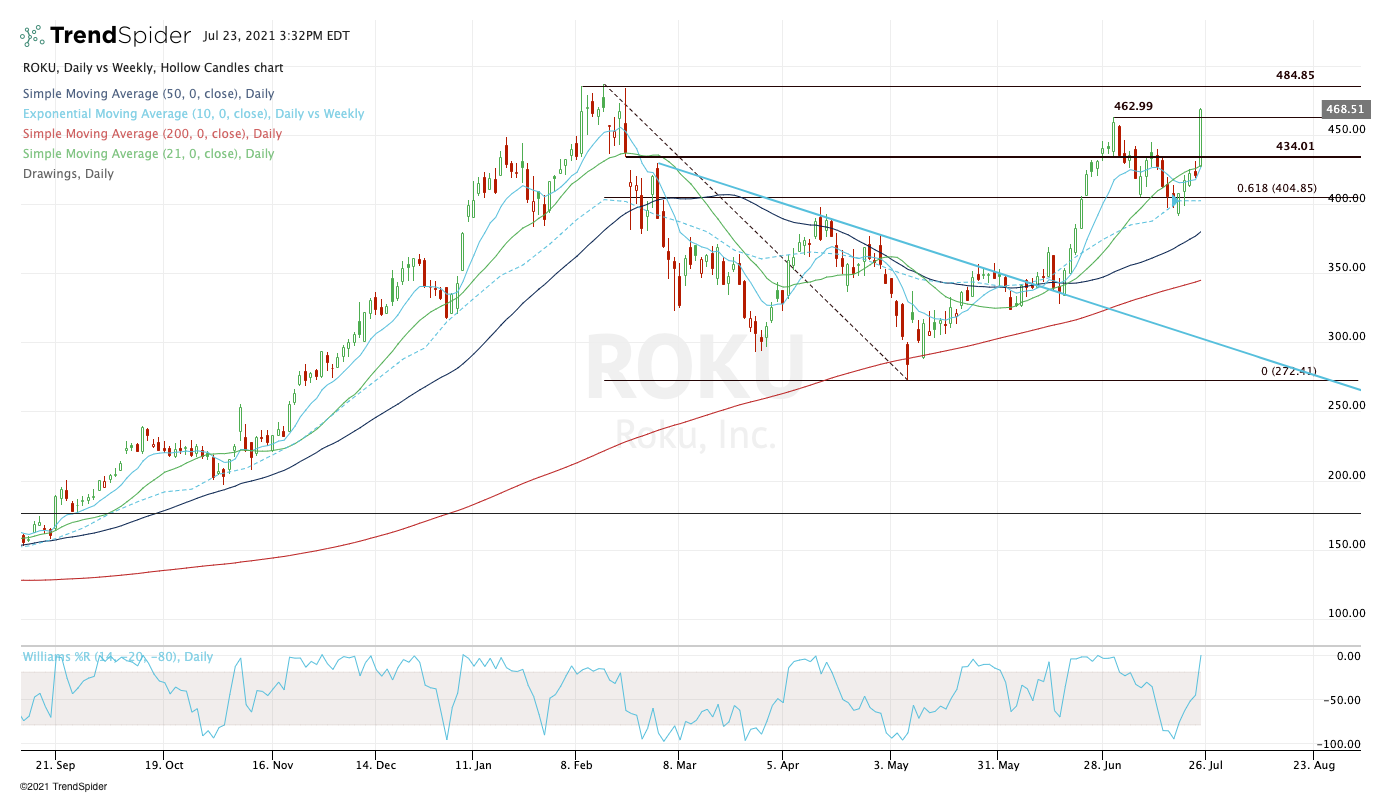Select the Simple Moving Average 200 legend entry

pos(151,134)
